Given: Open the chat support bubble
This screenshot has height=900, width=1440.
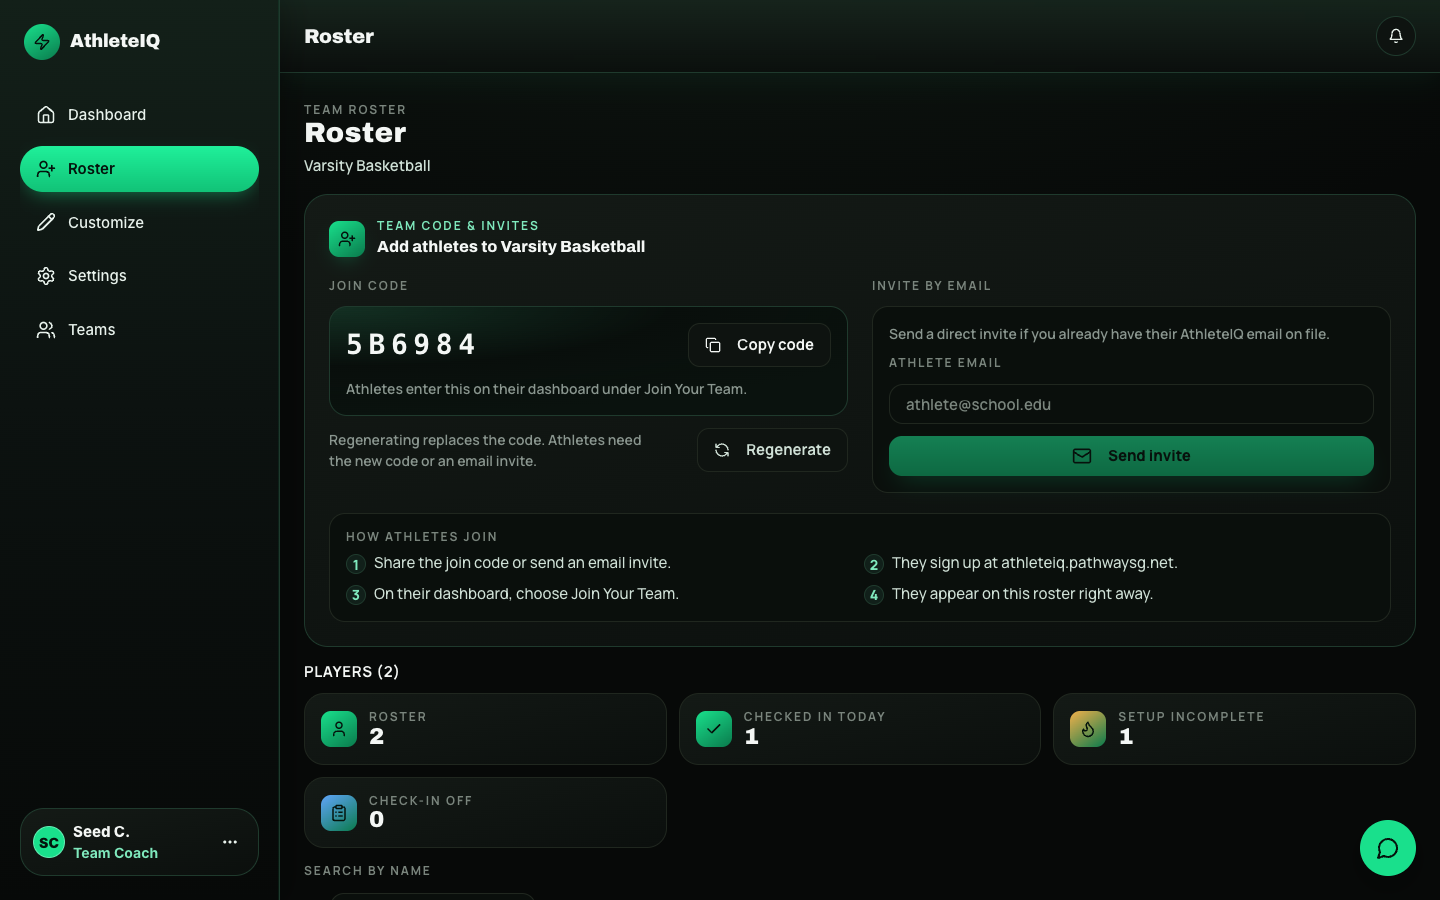Looking at the screenshot, I should click(1387, 848).
